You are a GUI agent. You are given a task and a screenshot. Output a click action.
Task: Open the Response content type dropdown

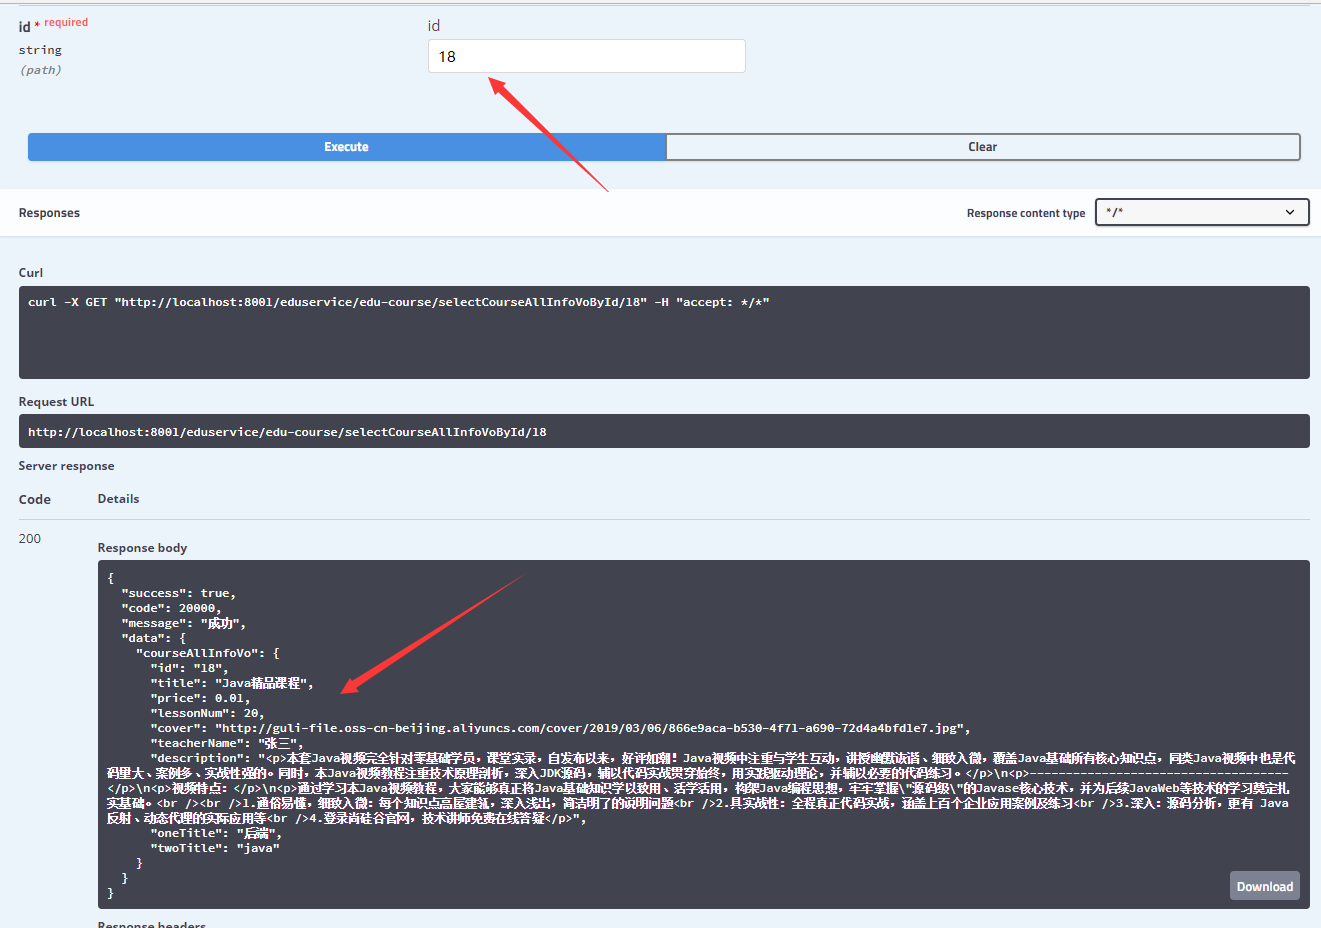point(1202,212)
